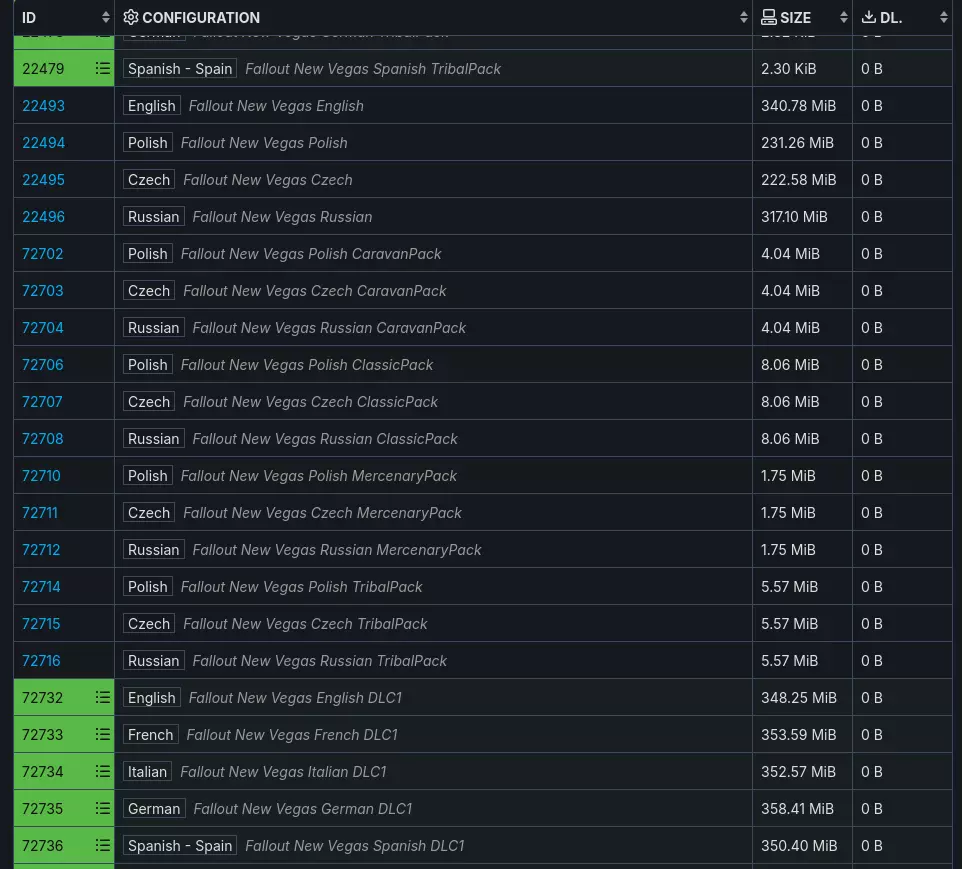962x869 pixels.
Task: Go to depot 72712
Action: click(41, 549)
